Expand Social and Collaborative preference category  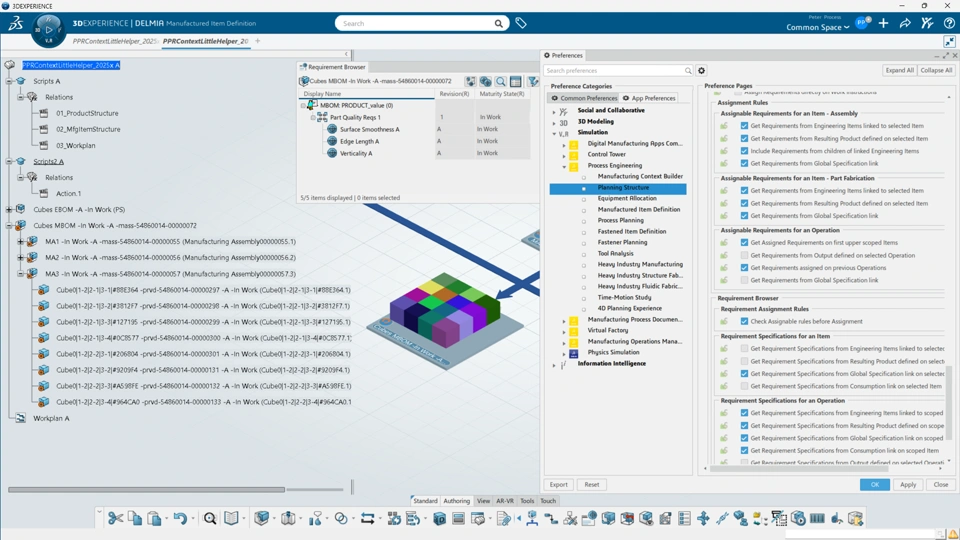(x=554, y=111)
